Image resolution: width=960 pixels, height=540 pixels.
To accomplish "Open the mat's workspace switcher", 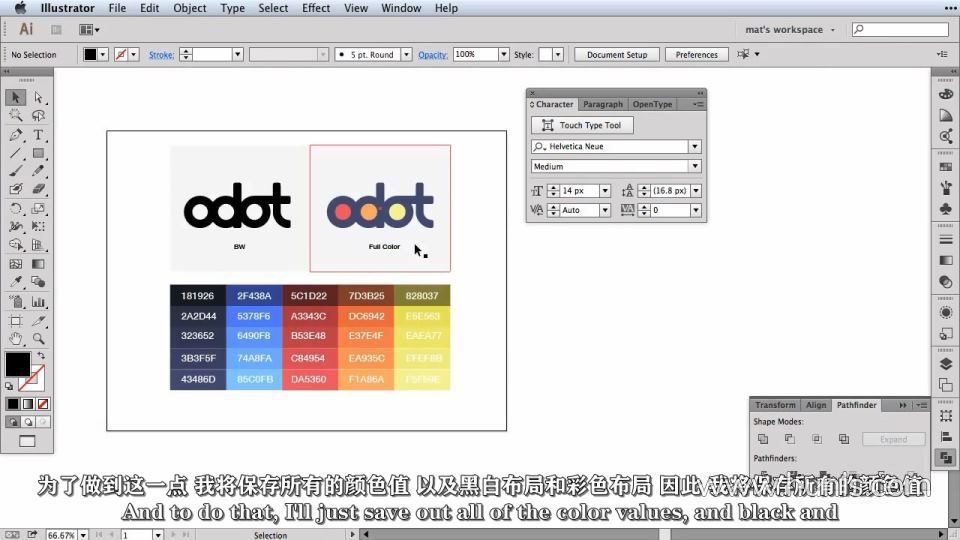I will 789,29.
